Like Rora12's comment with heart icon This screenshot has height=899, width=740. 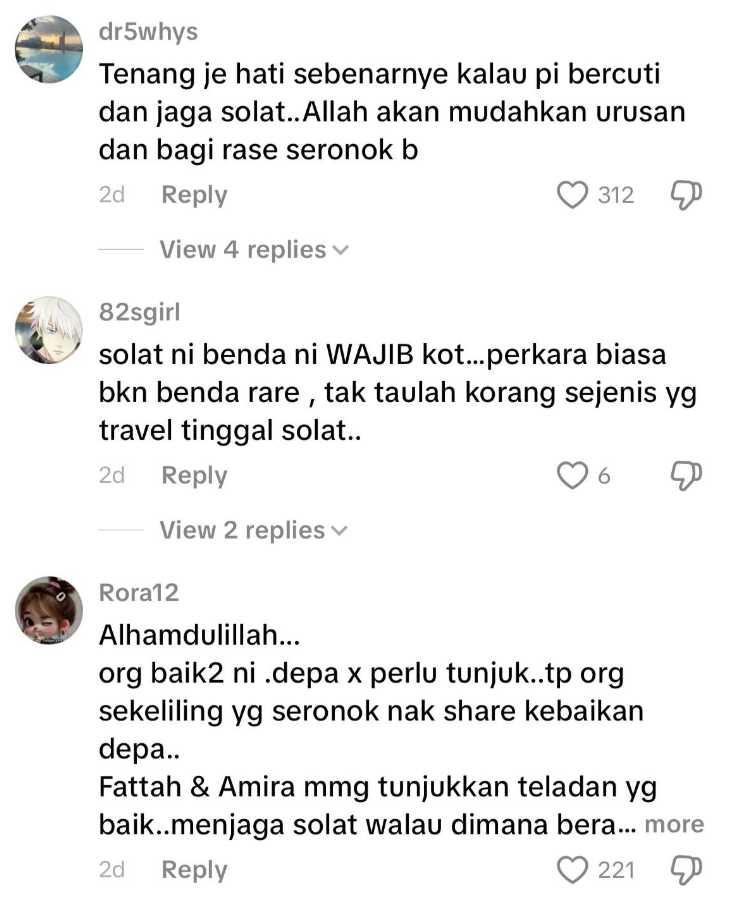[x=572, y=870]
